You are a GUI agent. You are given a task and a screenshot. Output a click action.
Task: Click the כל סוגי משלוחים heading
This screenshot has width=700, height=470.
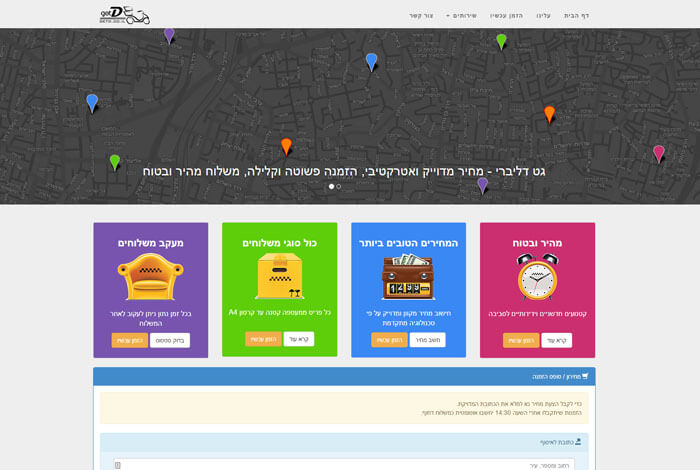pyautogui.click(x=279, y=243)
